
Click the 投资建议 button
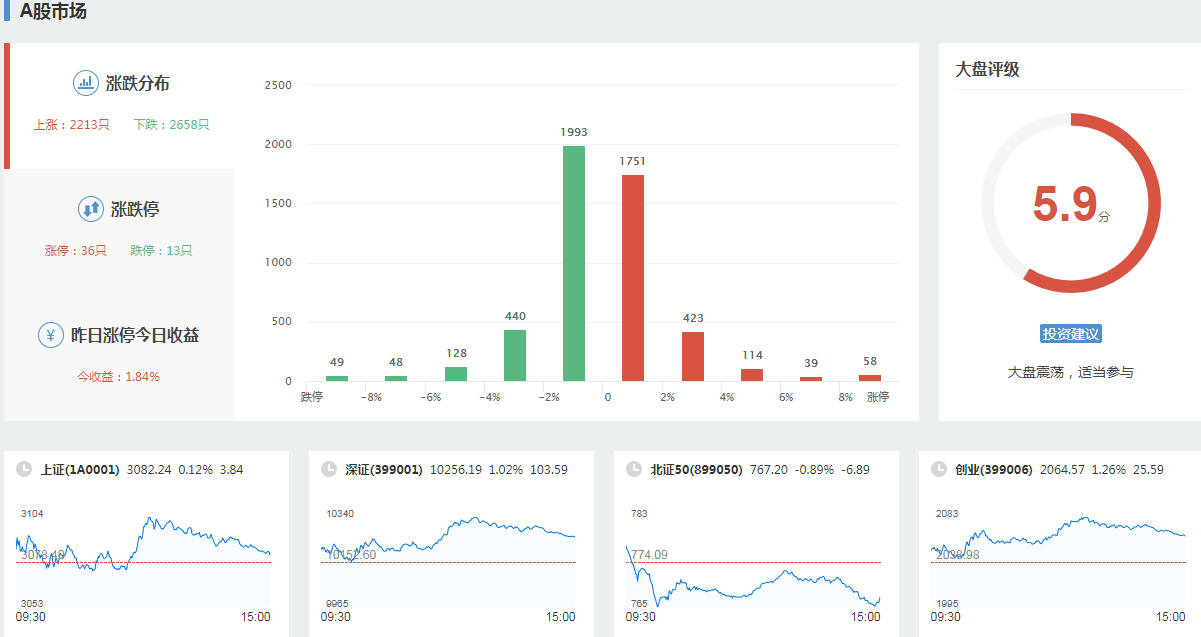1070,334
